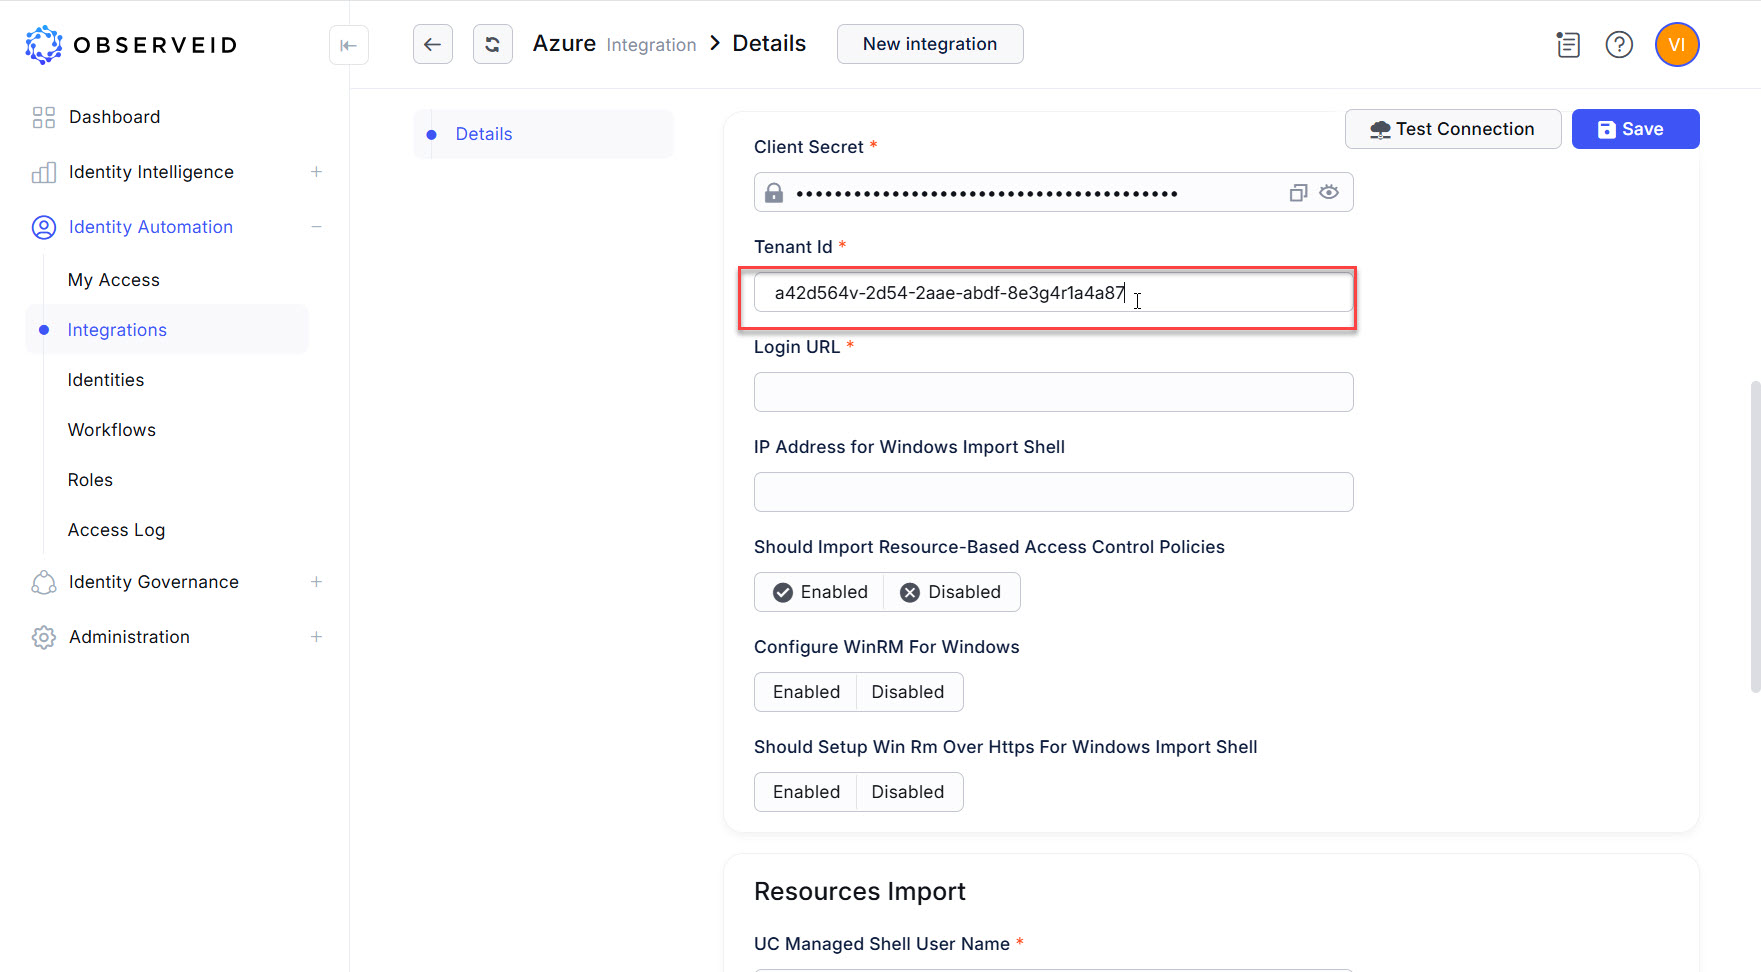Screen dimensions: 1761x972
Task: Open the VI user avatar menu
Action: (1677, 45)
